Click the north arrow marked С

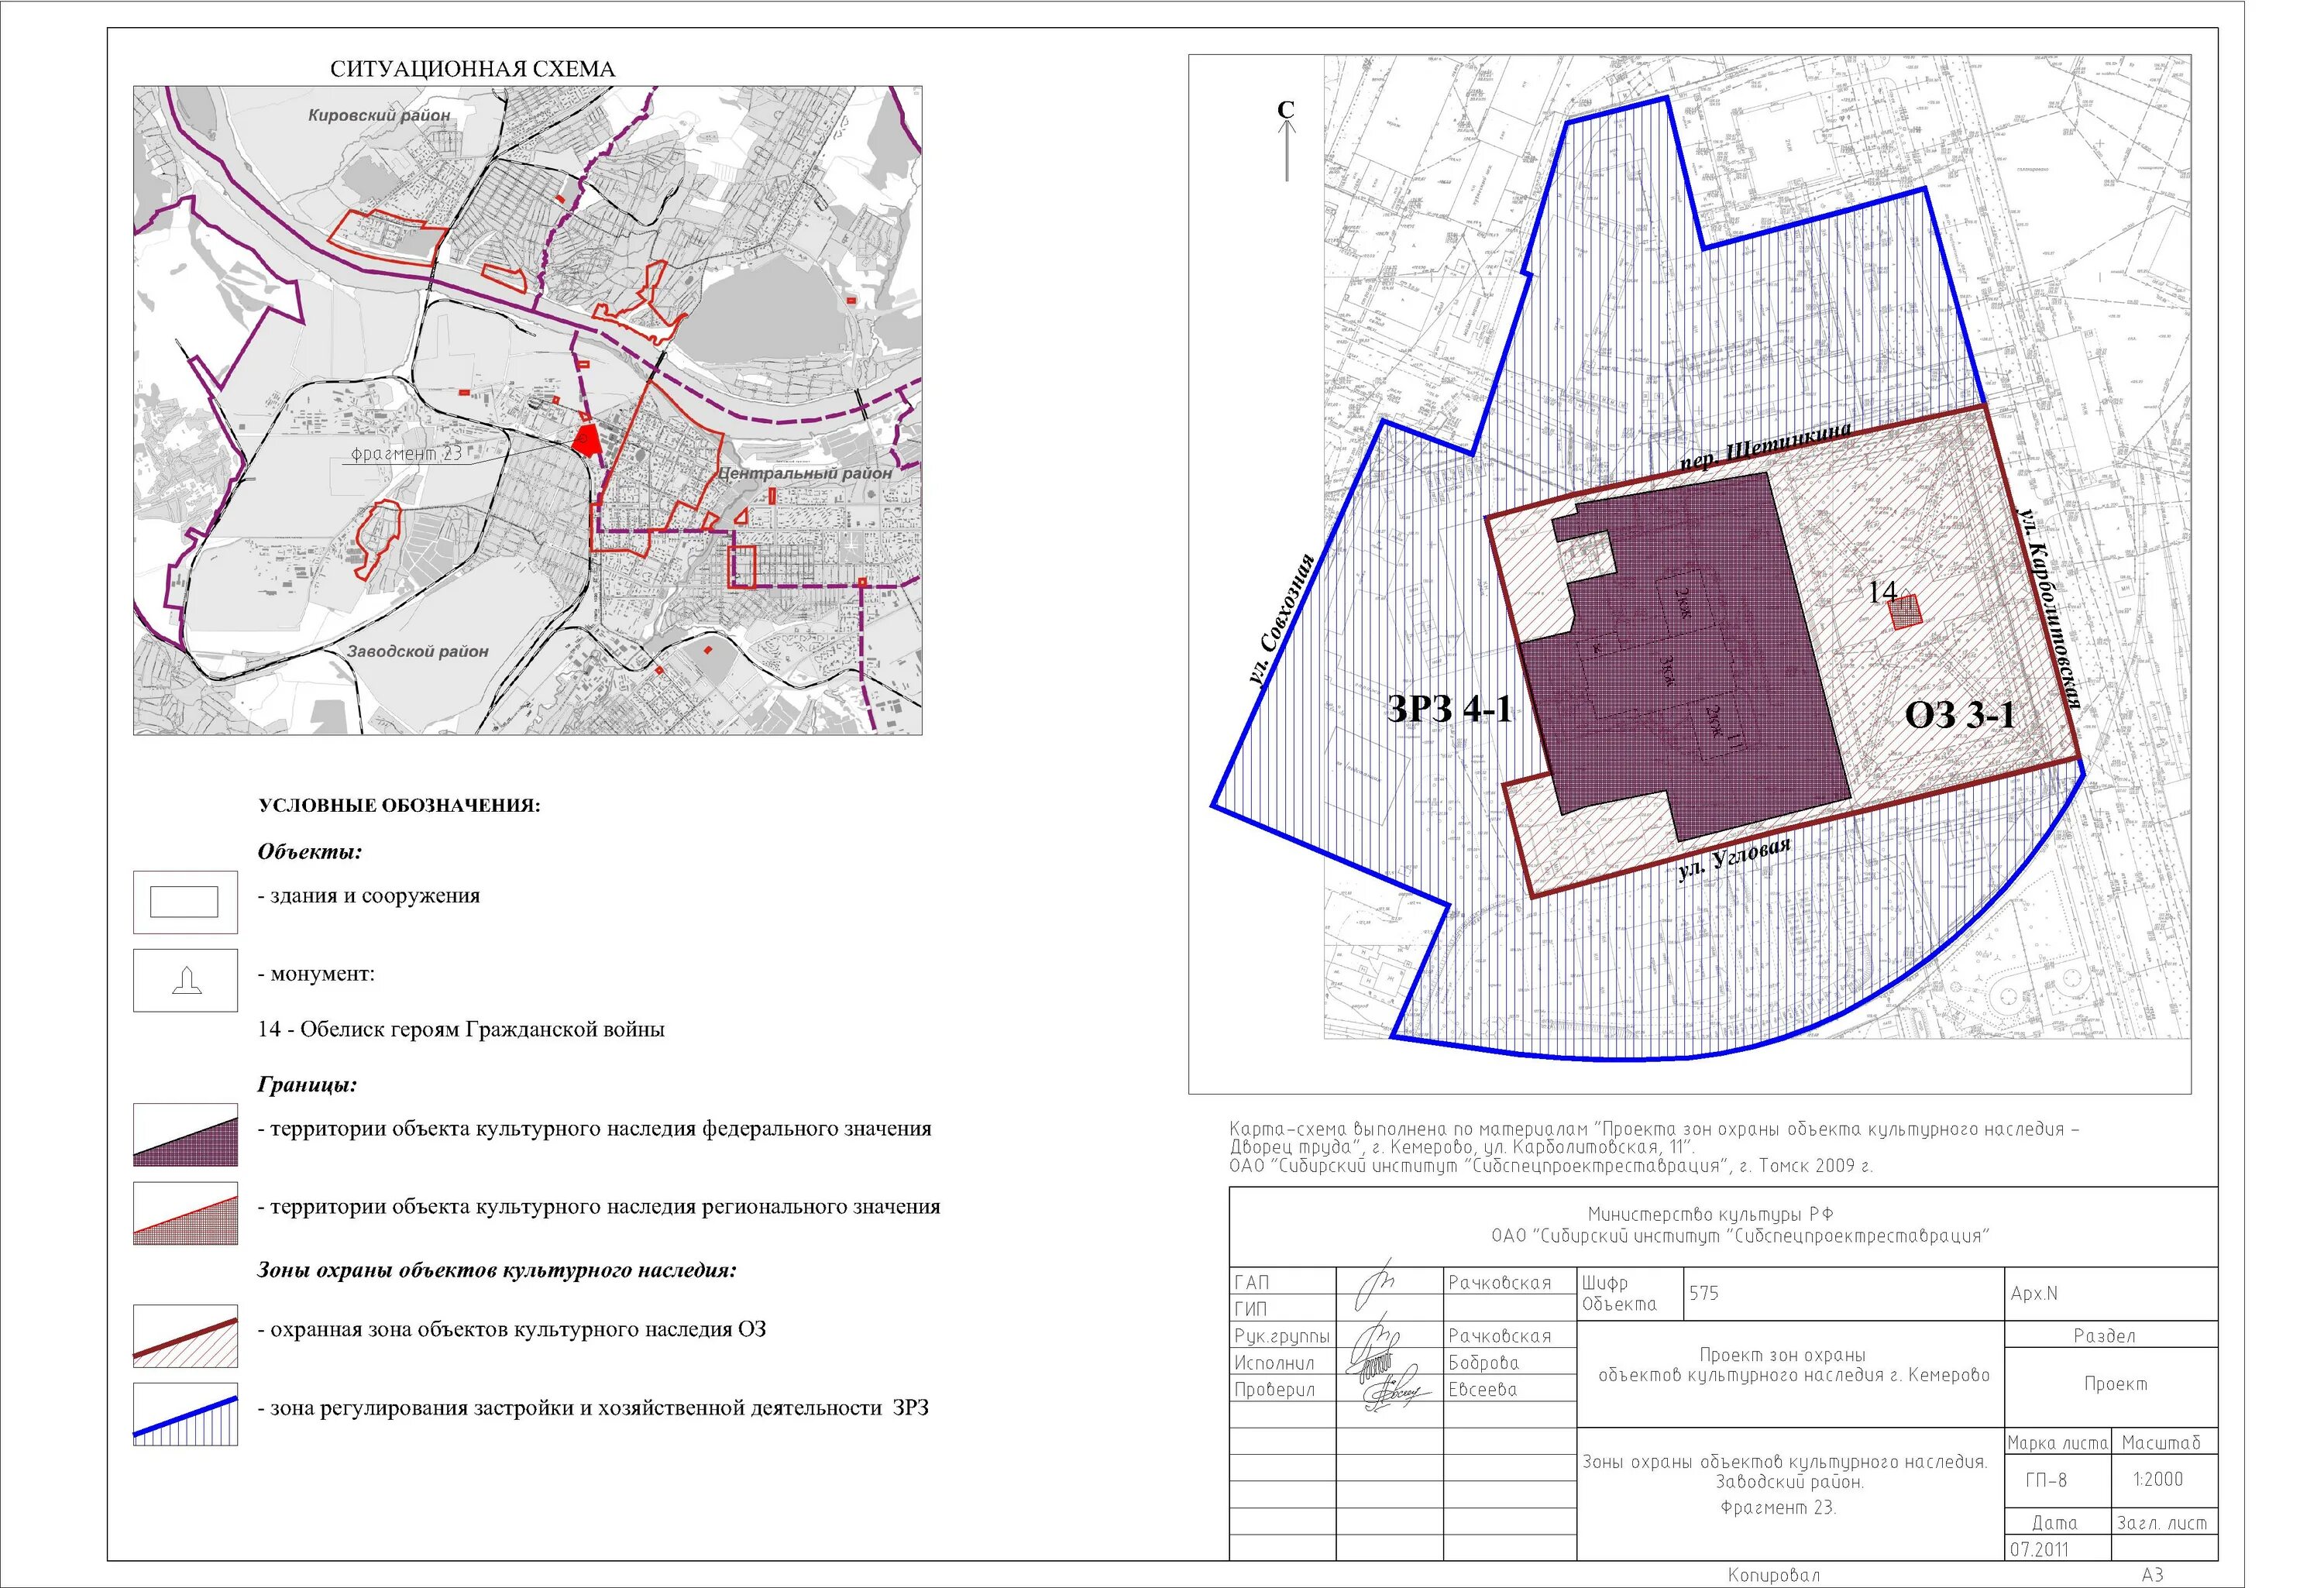pos(1286,140)
